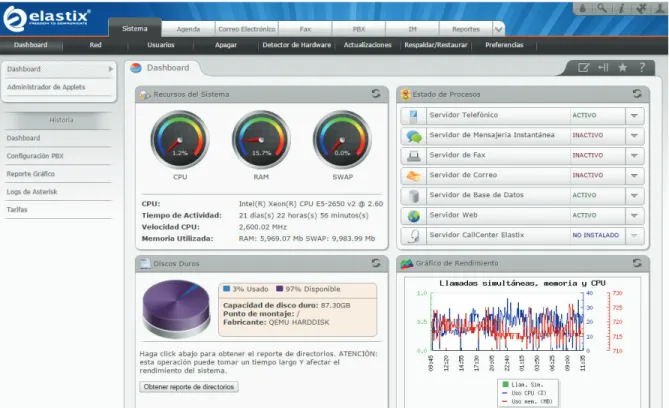Open Servidor Web dropdown arrow

coord(634,216)
